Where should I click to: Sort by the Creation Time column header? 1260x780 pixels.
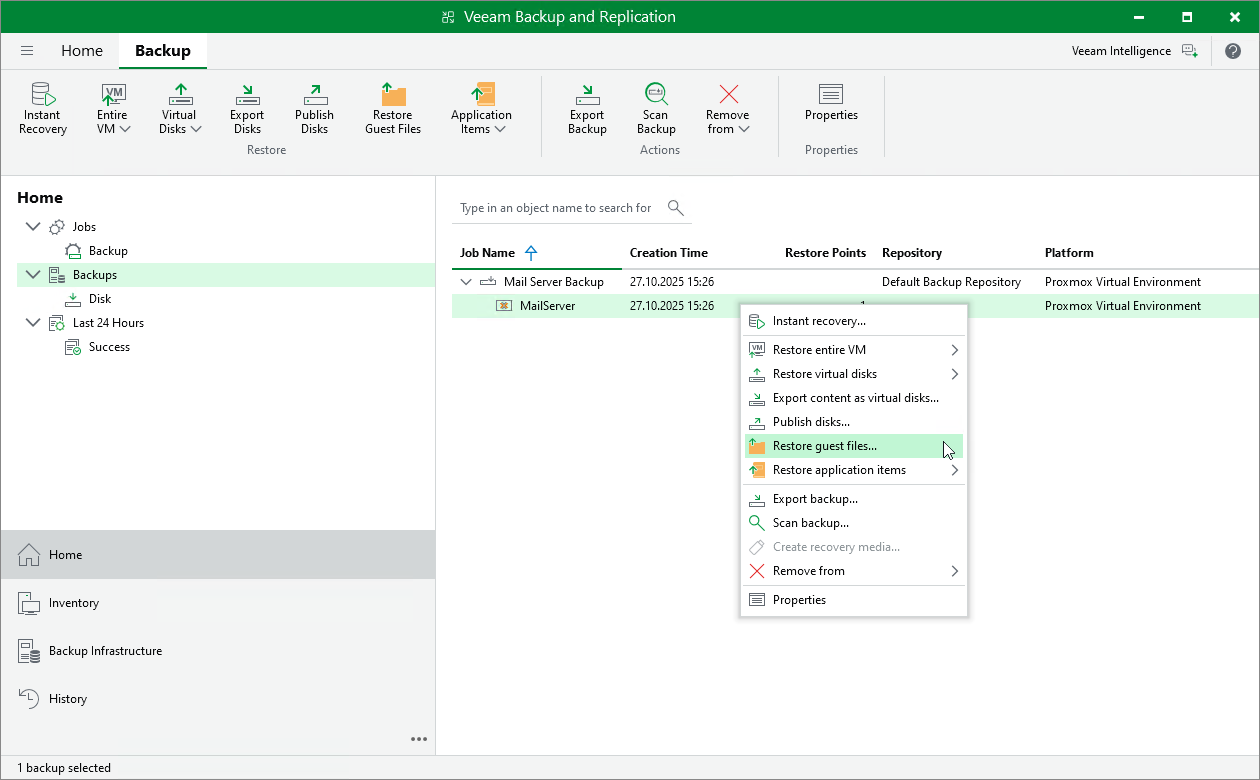coord(669,253)
